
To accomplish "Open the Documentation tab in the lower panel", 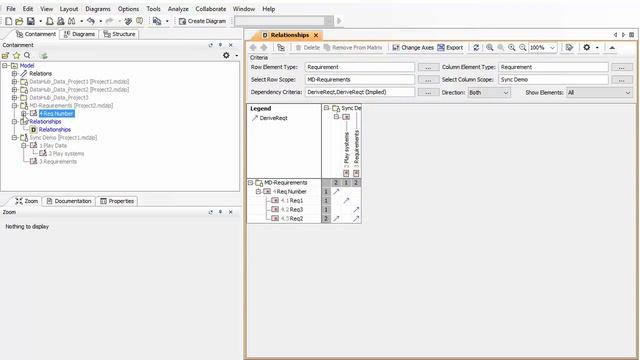I will click(69, 201).
